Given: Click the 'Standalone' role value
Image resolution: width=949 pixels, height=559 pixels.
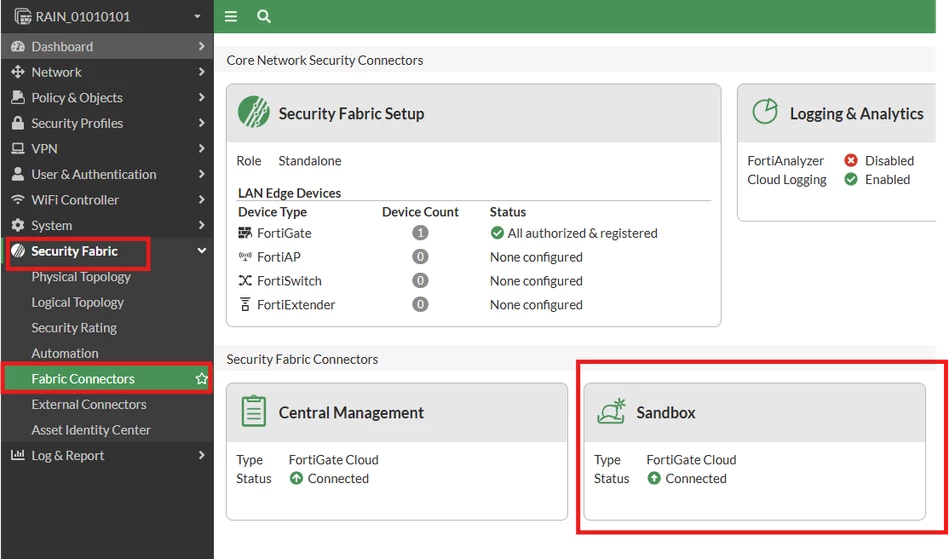Looking at the screenshot, I should coord(310,161).
